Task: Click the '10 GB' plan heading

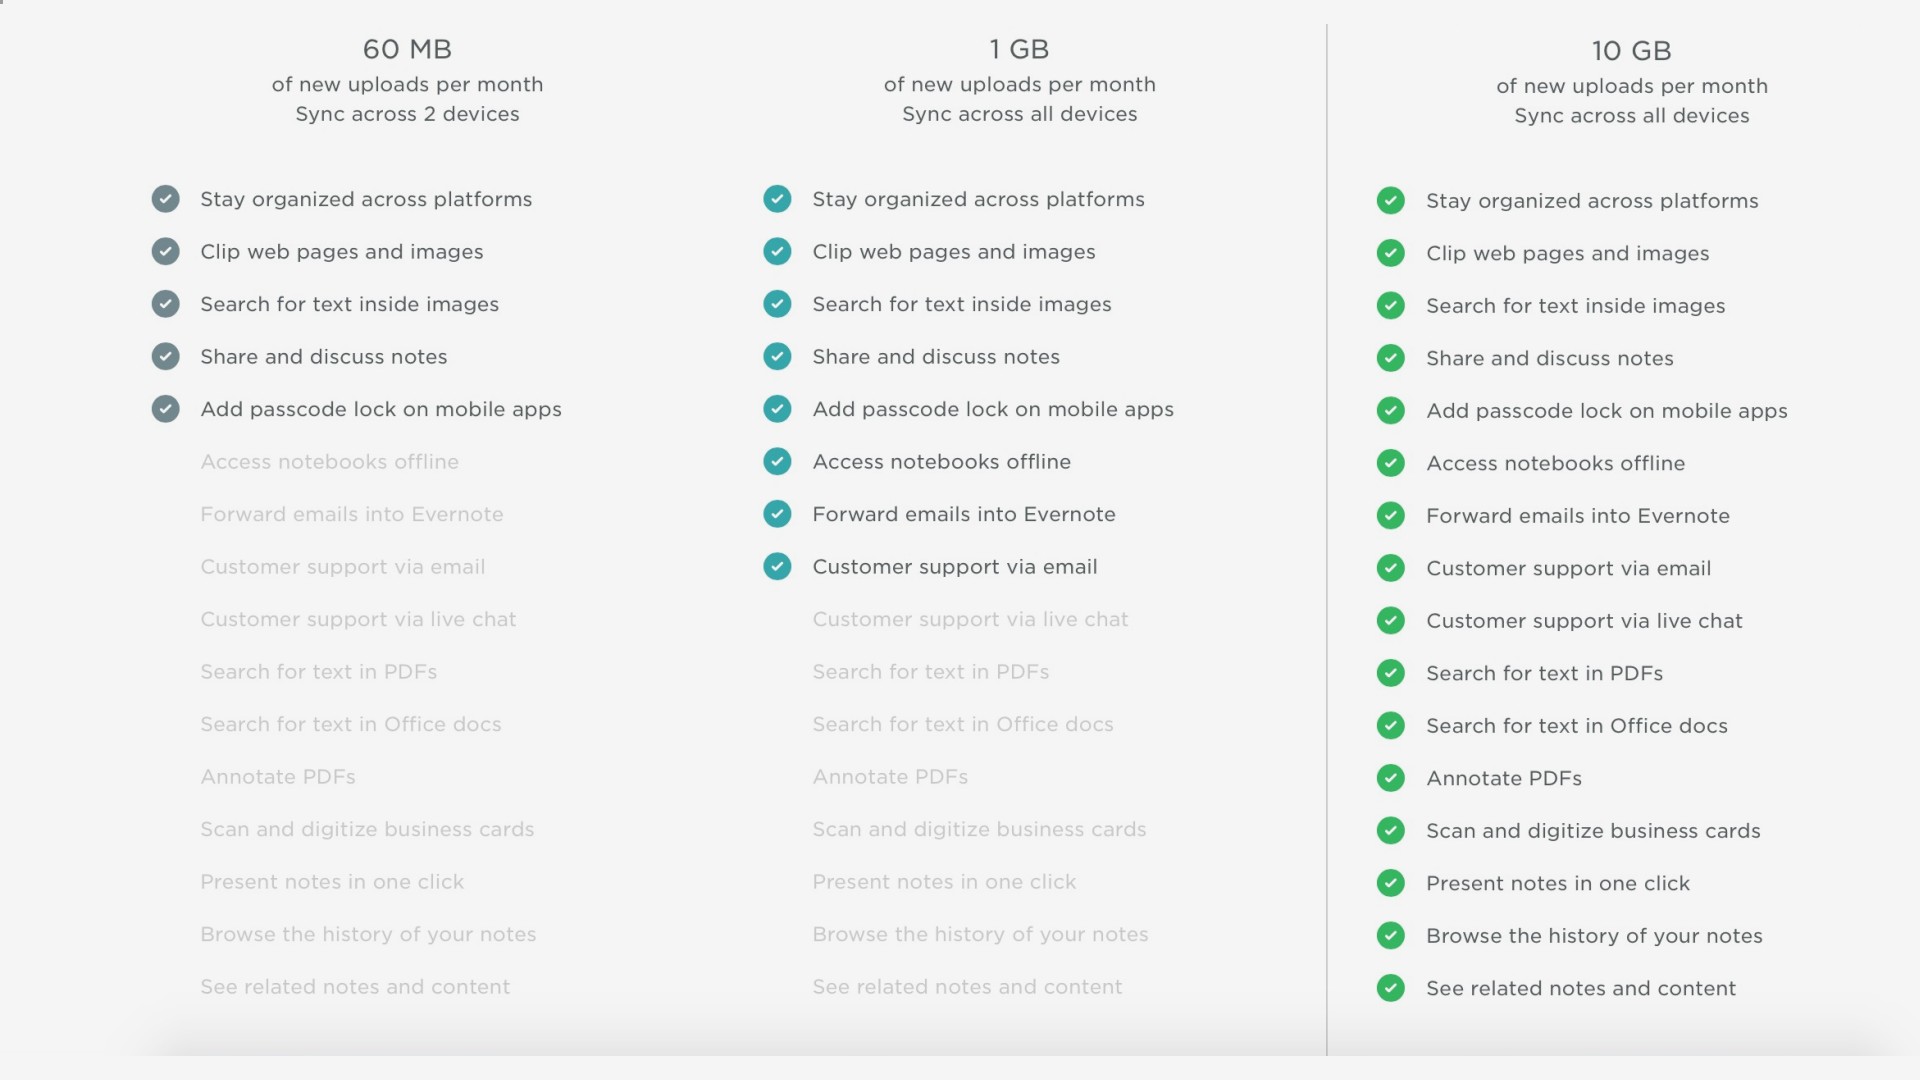Action: coord(1631,51)
